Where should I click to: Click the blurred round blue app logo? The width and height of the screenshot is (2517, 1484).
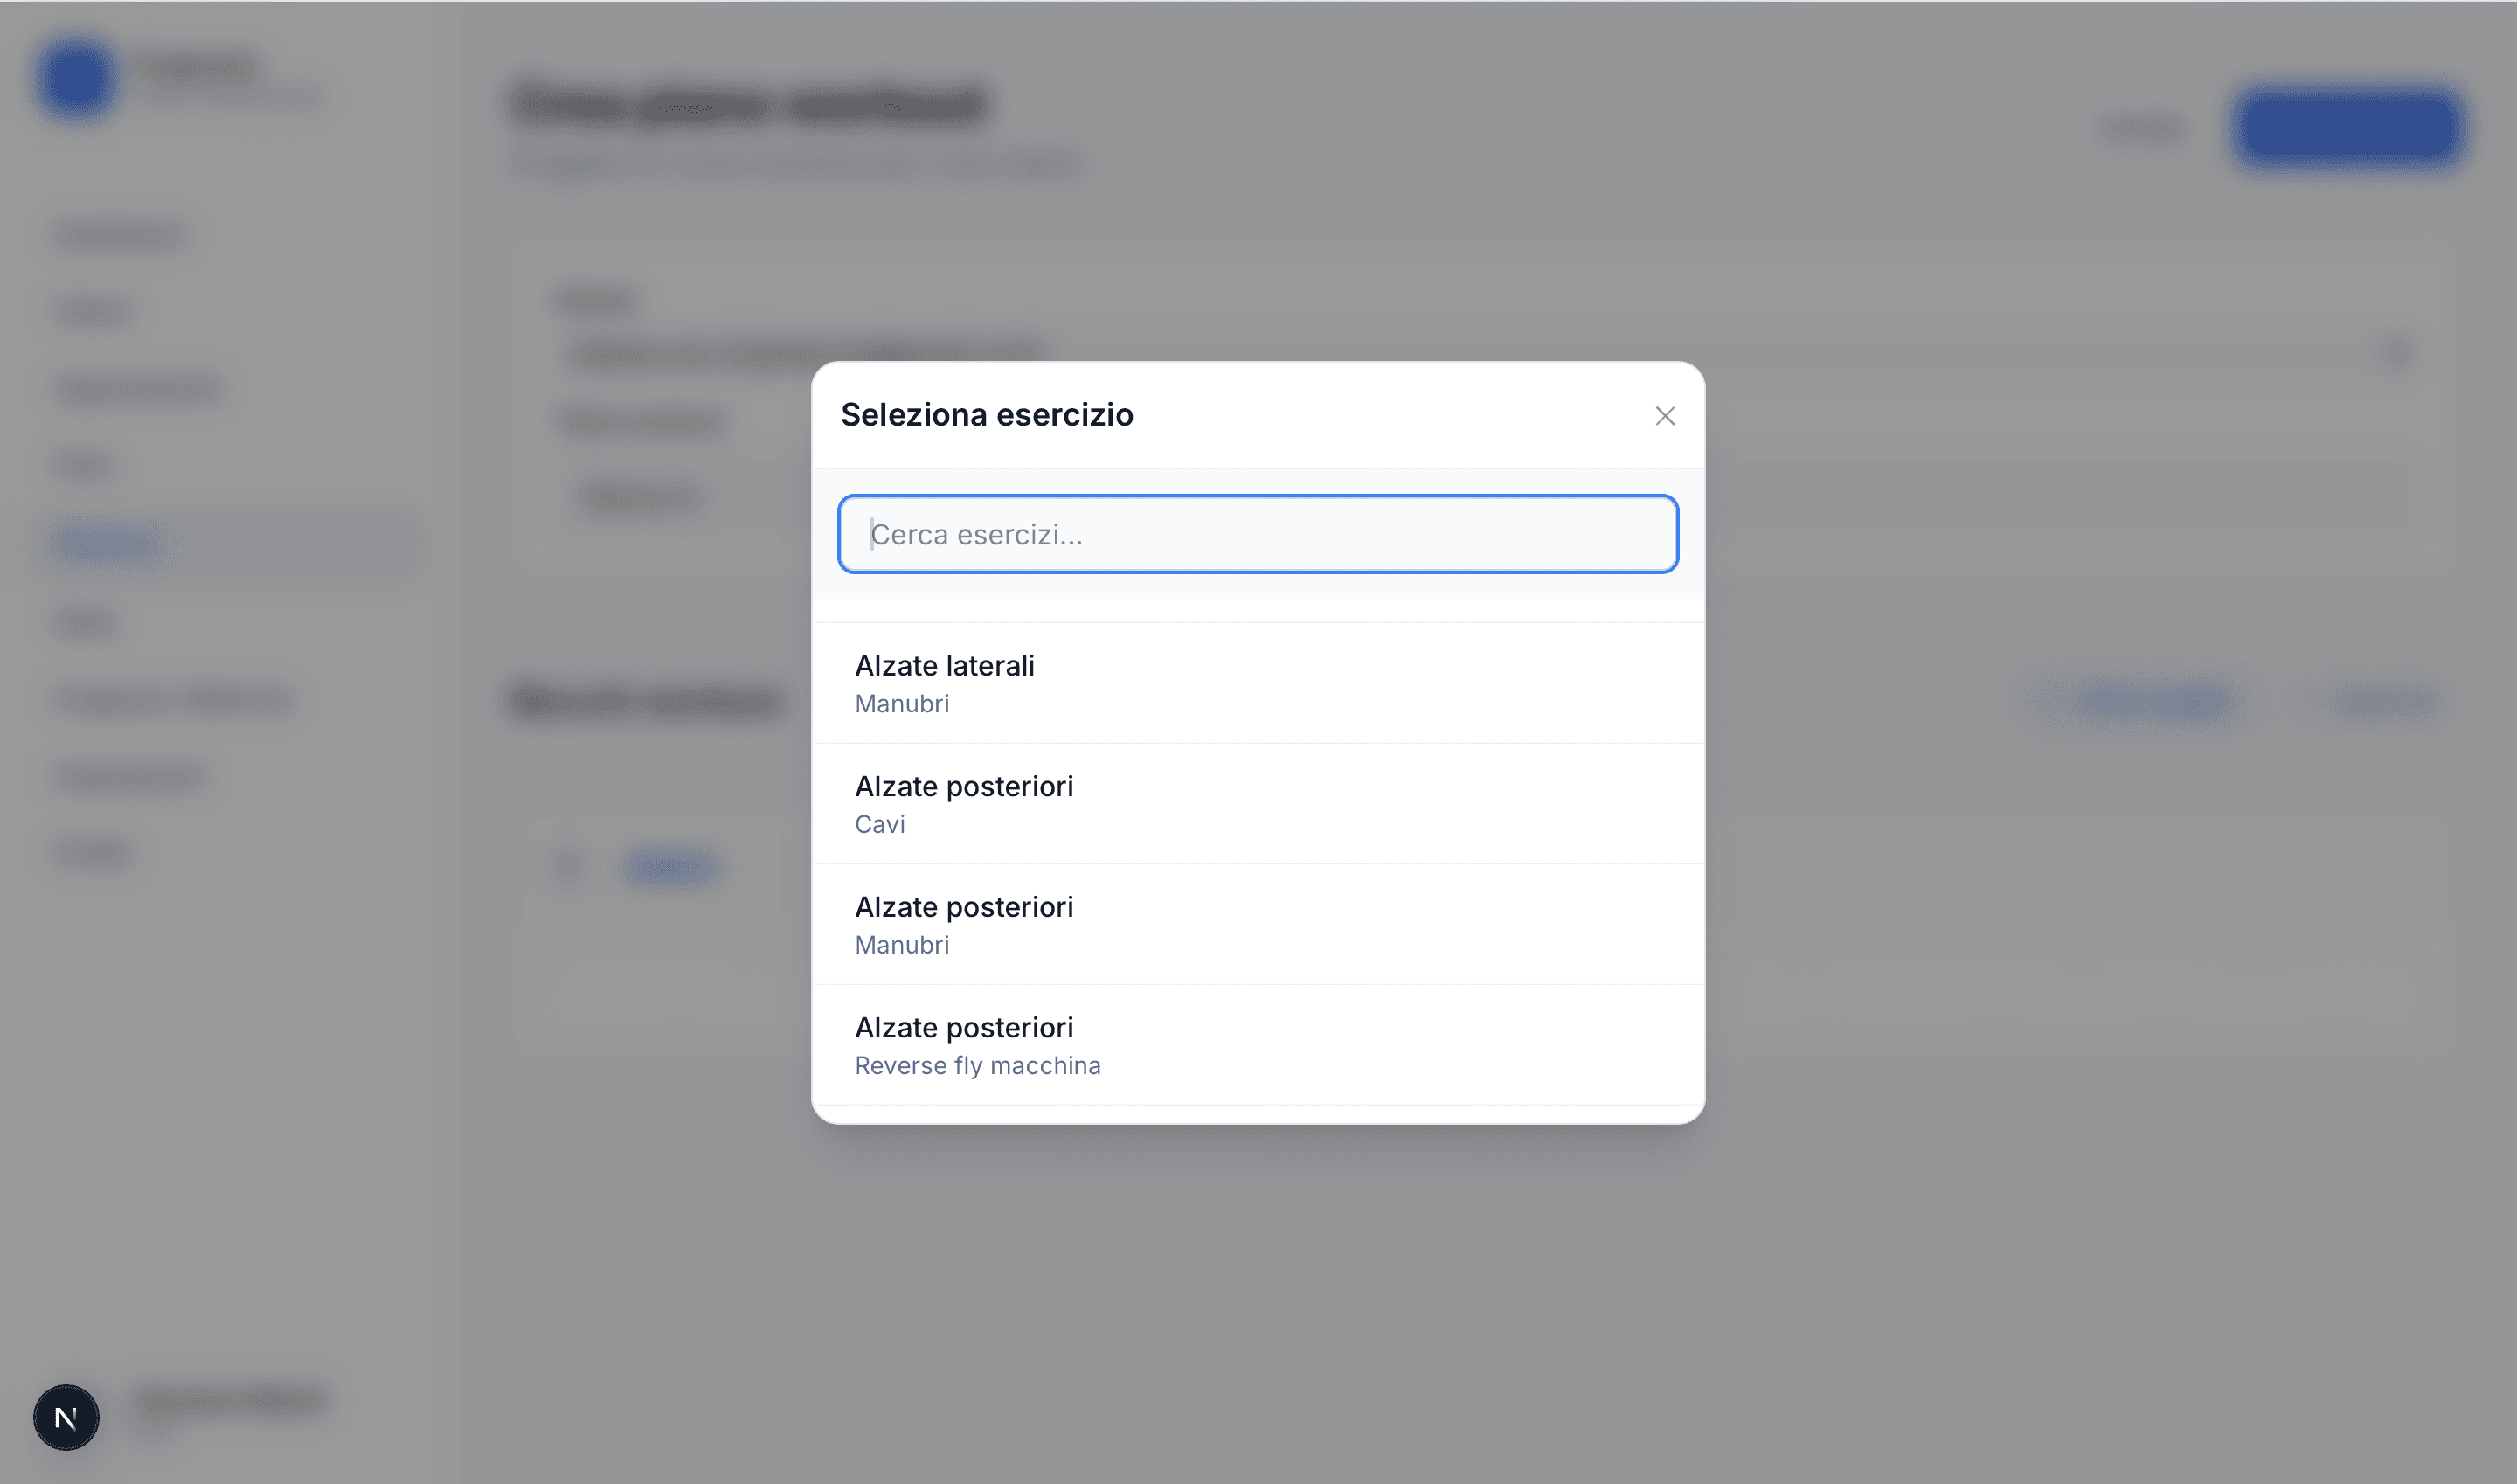pyautogui.click(x=77, y=78)
